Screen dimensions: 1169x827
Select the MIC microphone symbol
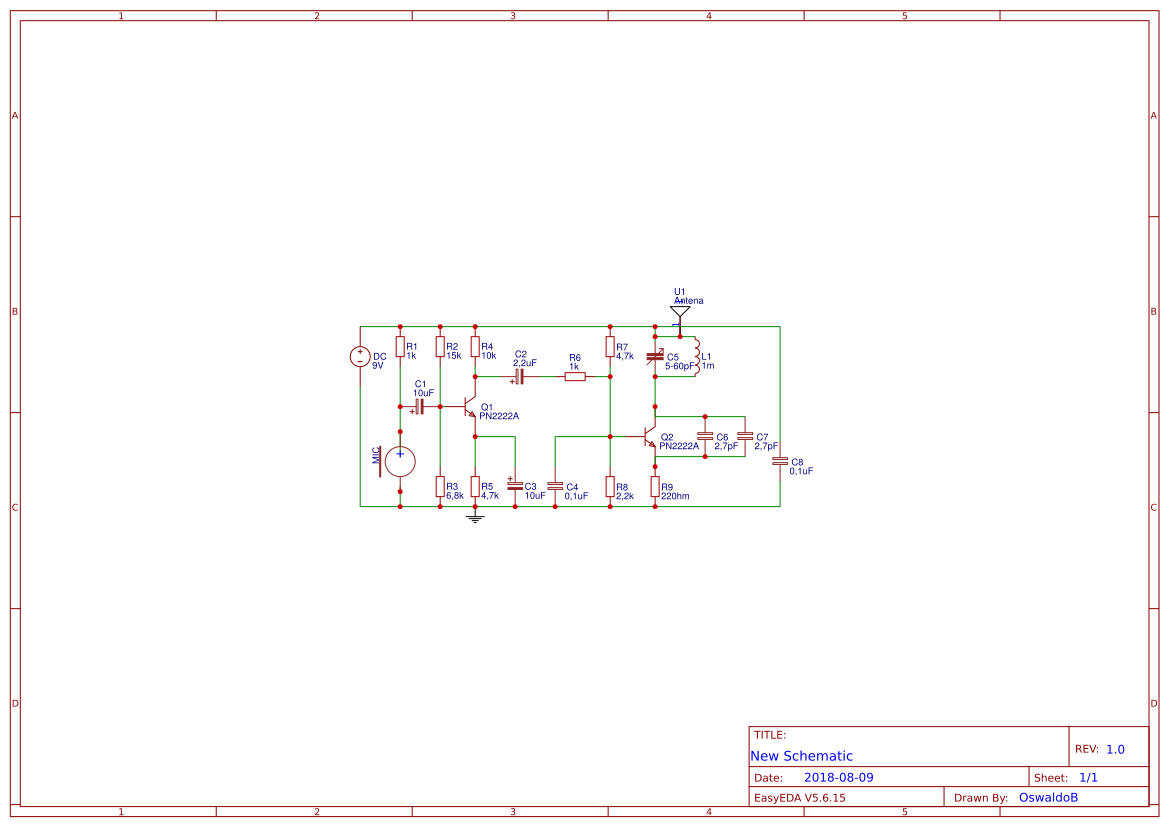[397, 462]
